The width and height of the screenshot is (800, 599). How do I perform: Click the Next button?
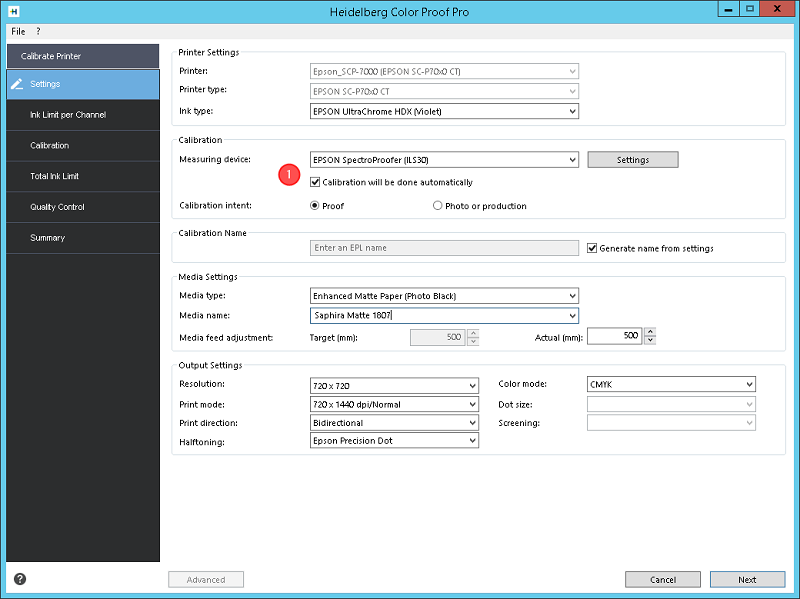point(747,580)
